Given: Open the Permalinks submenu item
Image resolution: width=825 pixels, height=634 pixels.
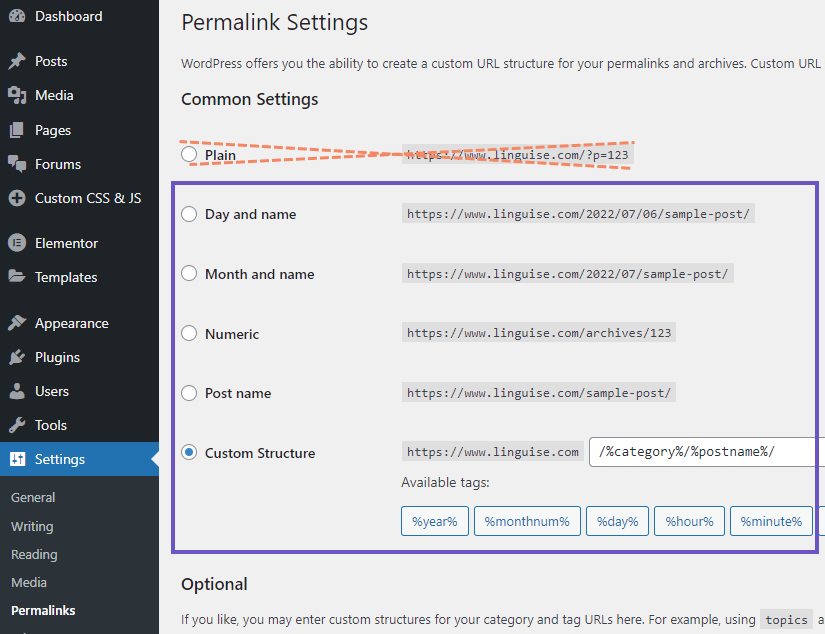Looking at the screenshot, I should (43, 610).
